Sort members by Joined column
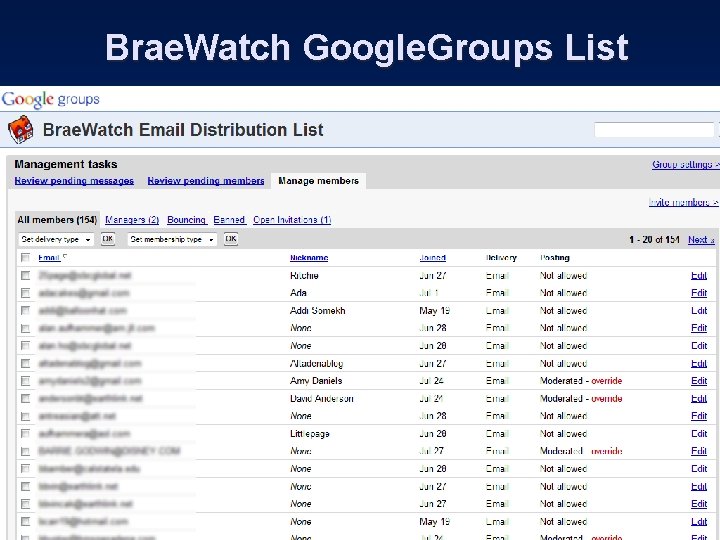Screen dimensions: 720x540 pyautogui.click(x=433, y=258)
